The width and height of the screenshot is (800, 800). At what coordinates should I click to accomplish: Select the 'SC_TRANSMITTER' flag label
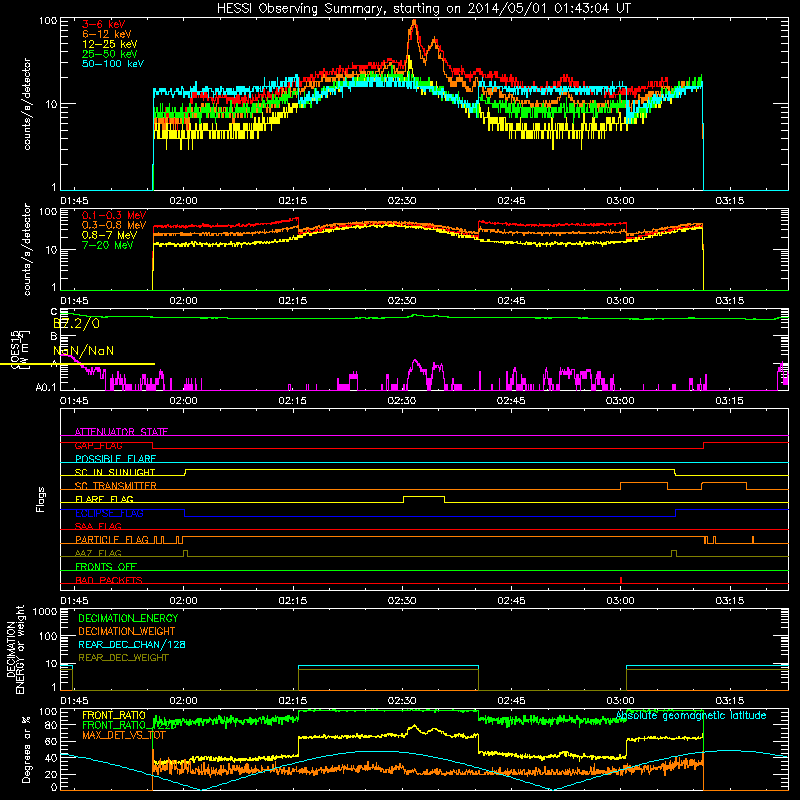pos(116,486)
